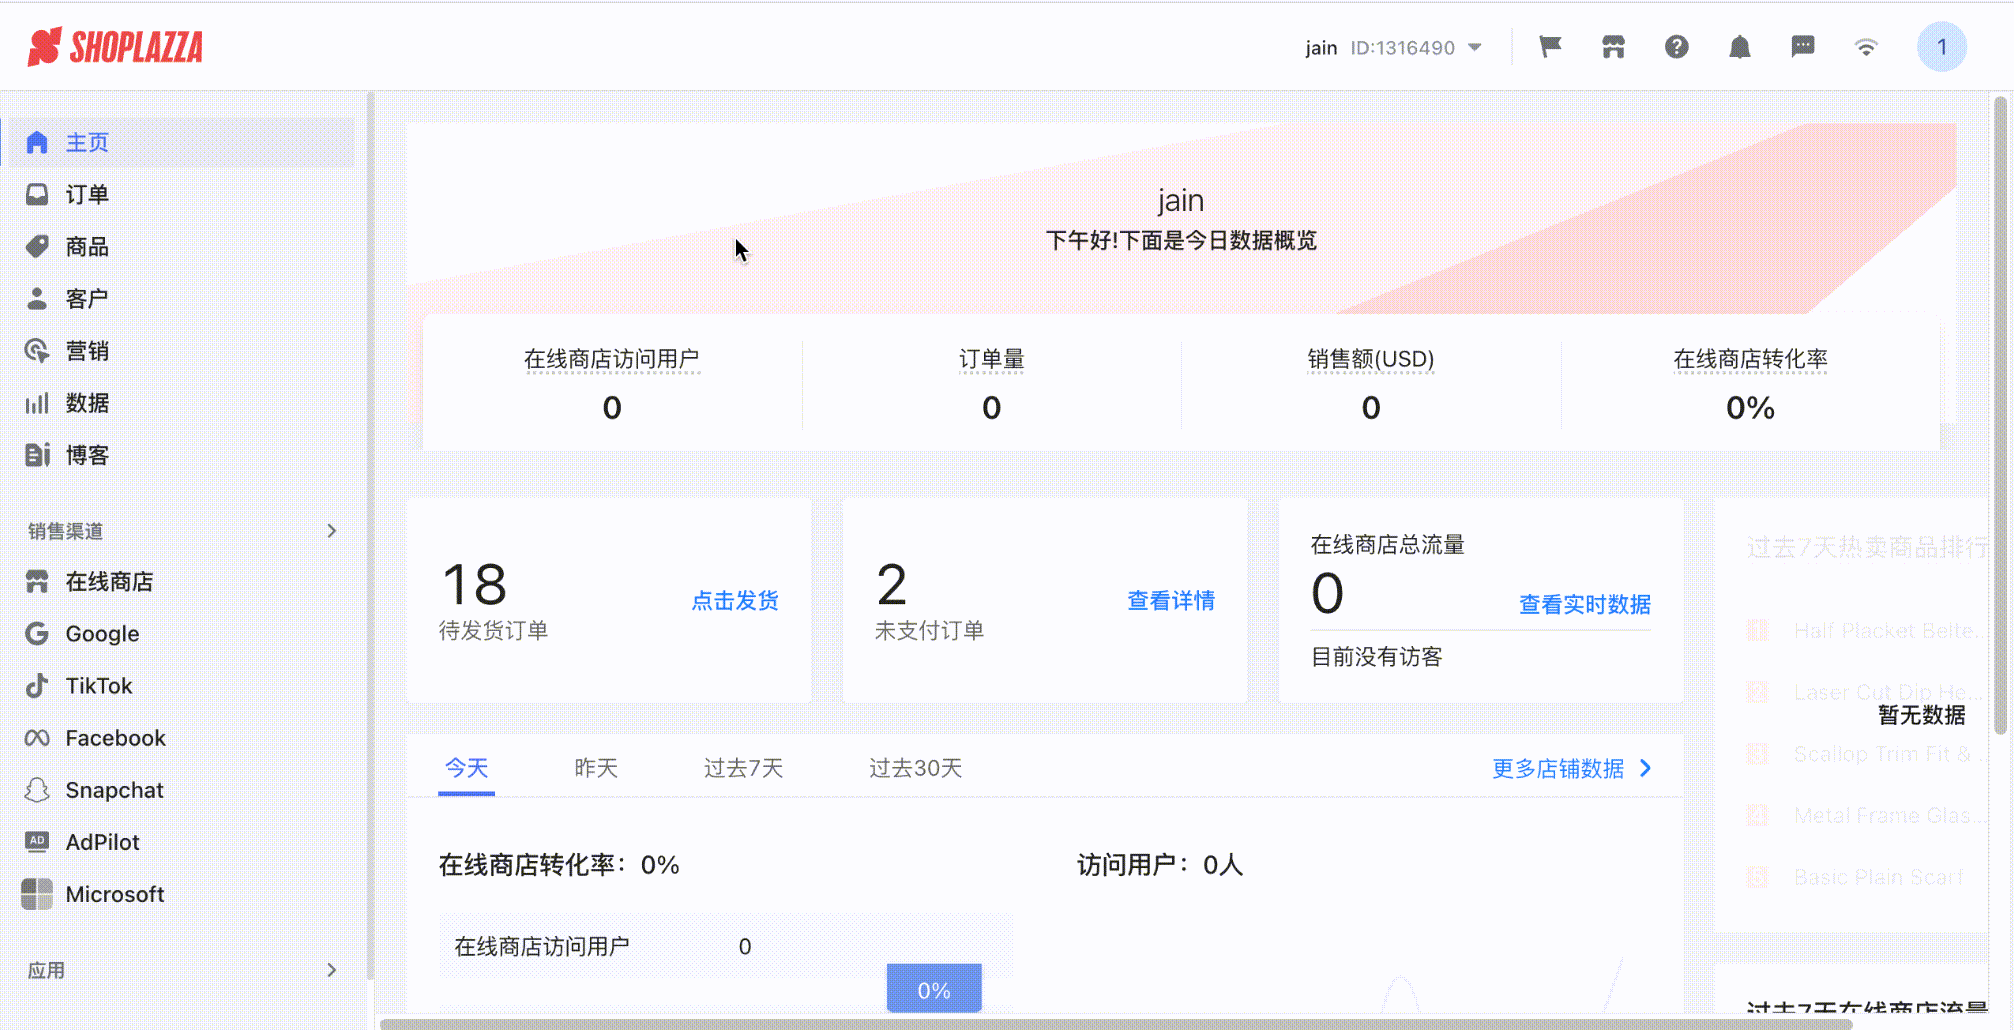Click the horizontal page scrollbar
This screenshot has height=1030, width=2014.
1115,1024
